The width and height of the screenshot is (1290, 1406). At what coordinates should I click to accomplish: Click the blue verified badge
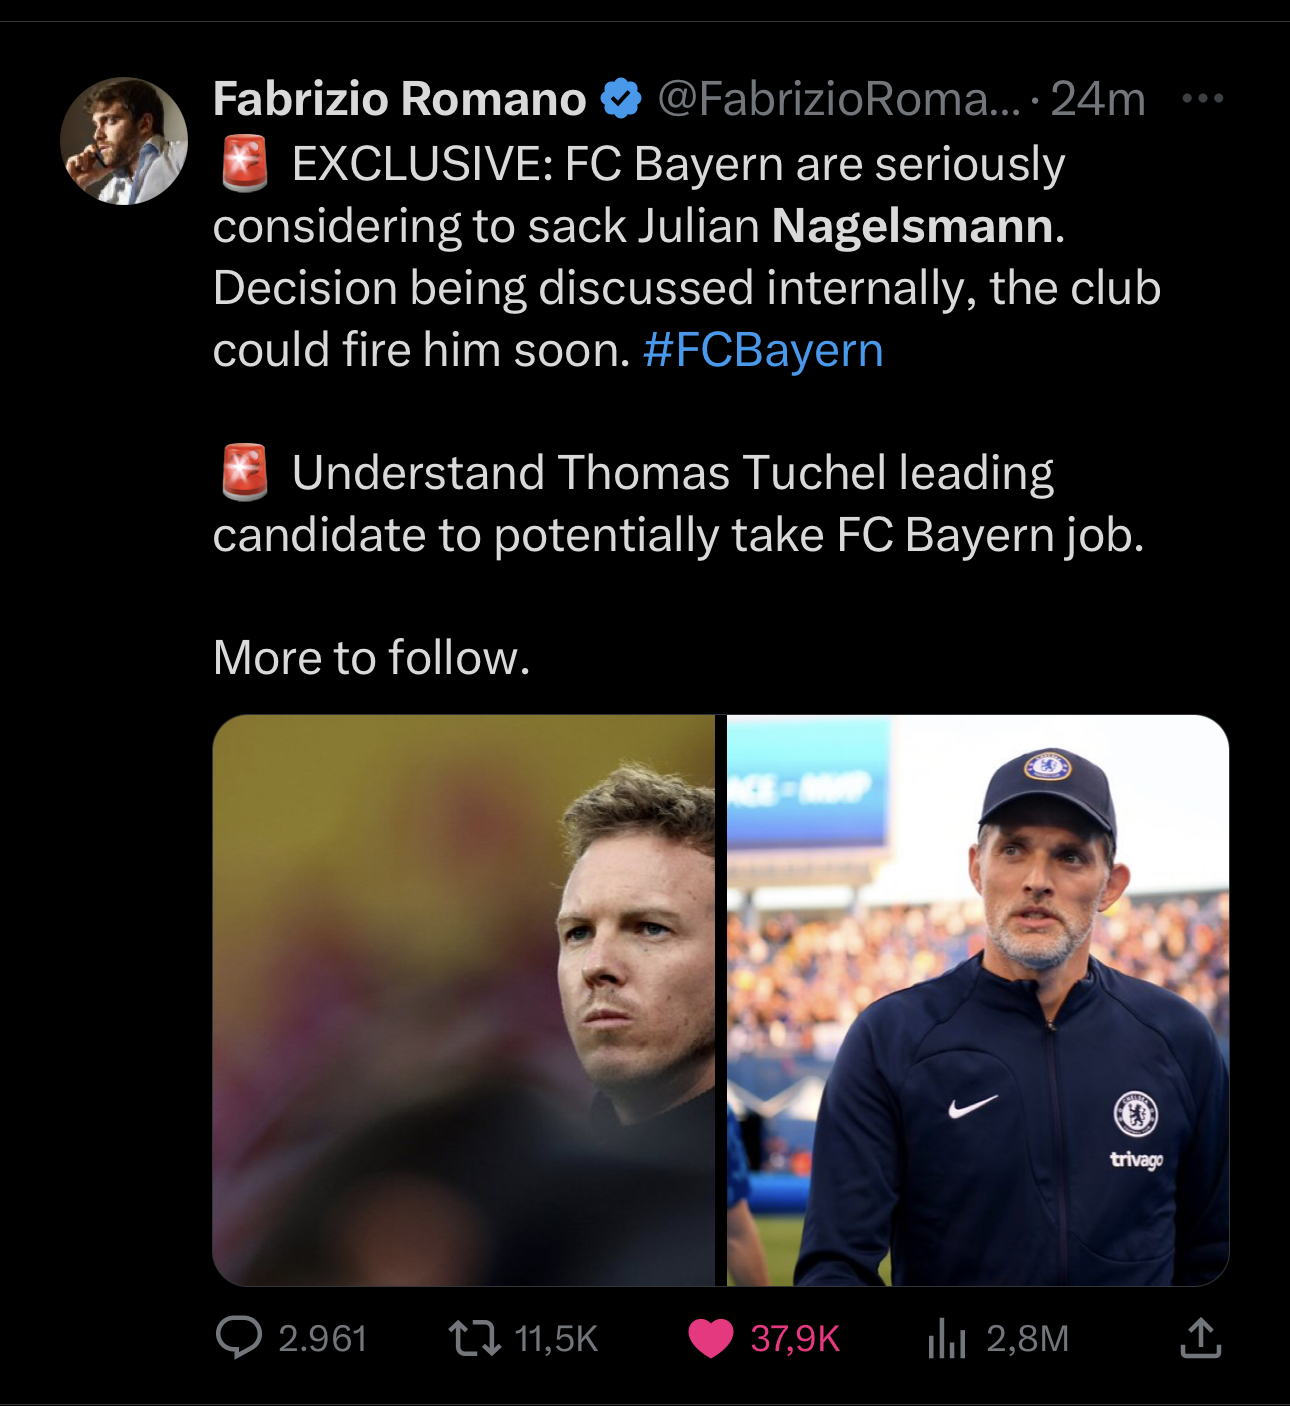pos(621,99)
